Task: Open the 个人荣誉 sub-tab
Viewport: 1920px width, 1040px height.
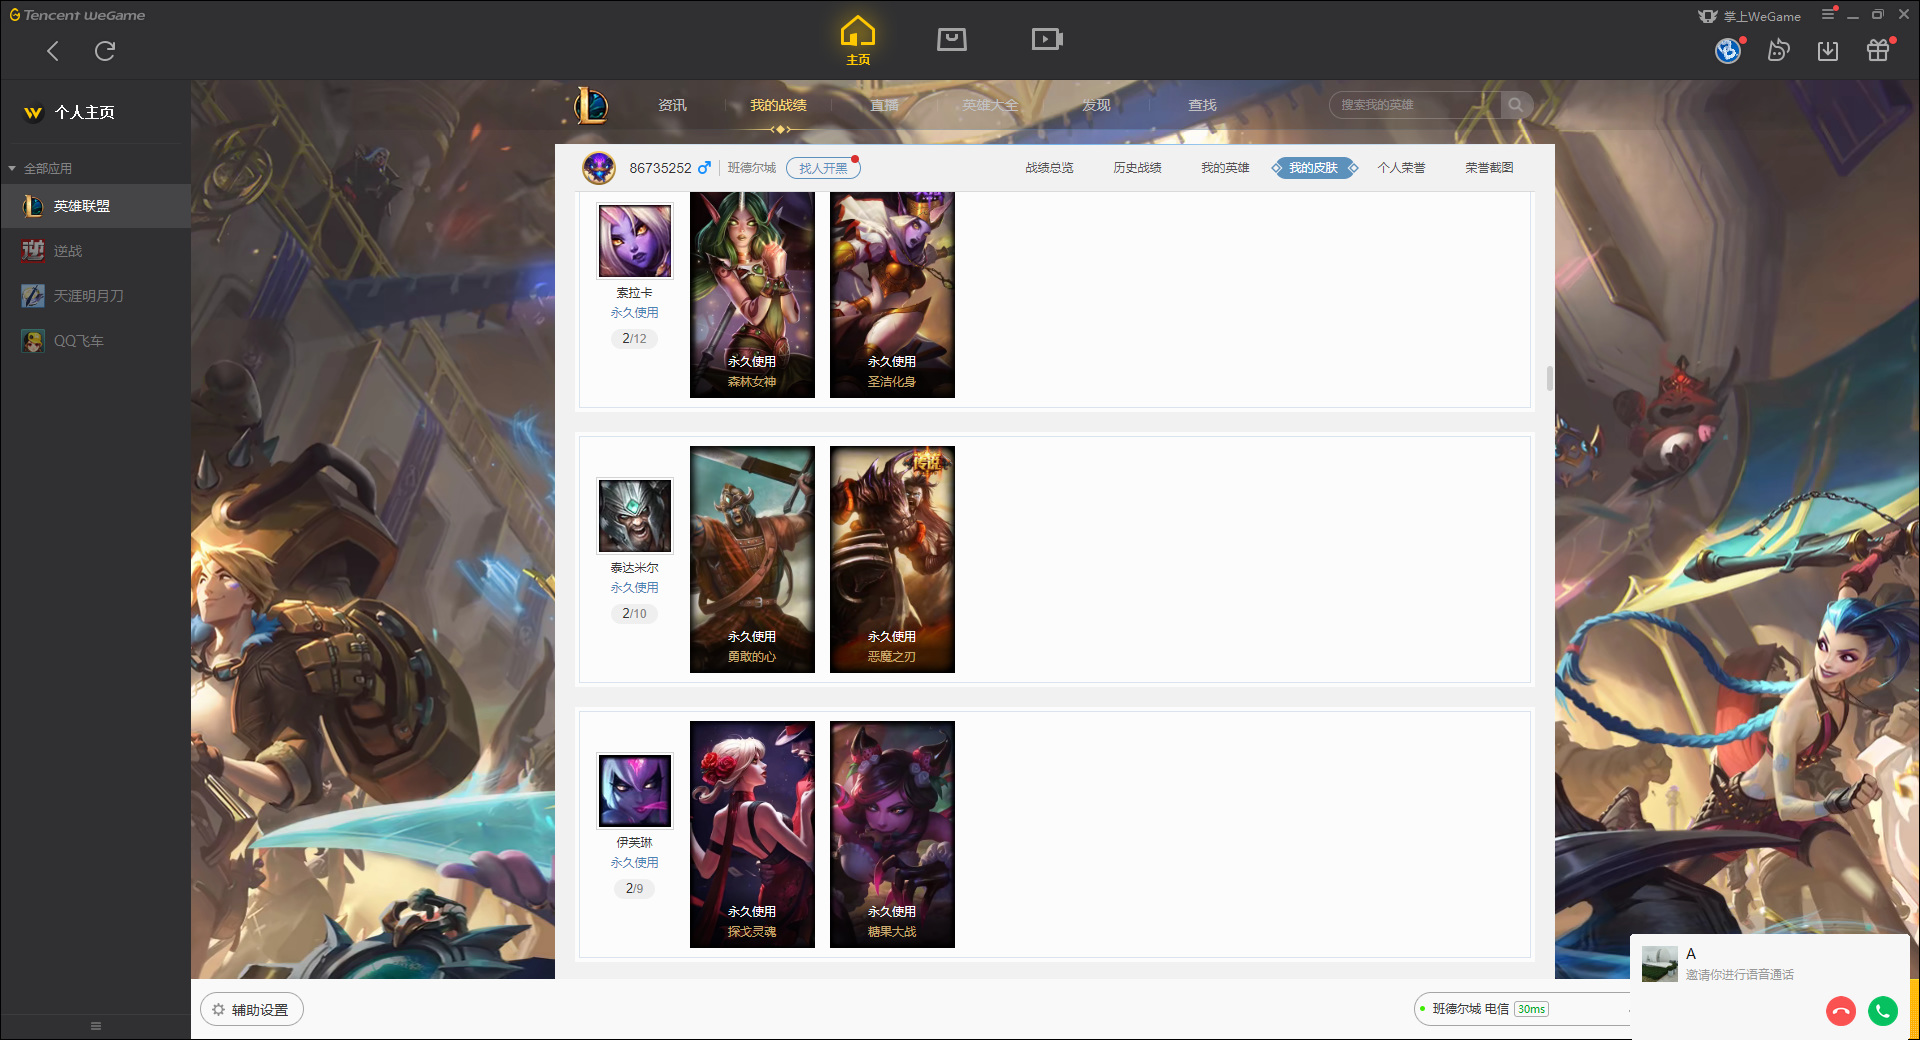Action: [1401, 168]
